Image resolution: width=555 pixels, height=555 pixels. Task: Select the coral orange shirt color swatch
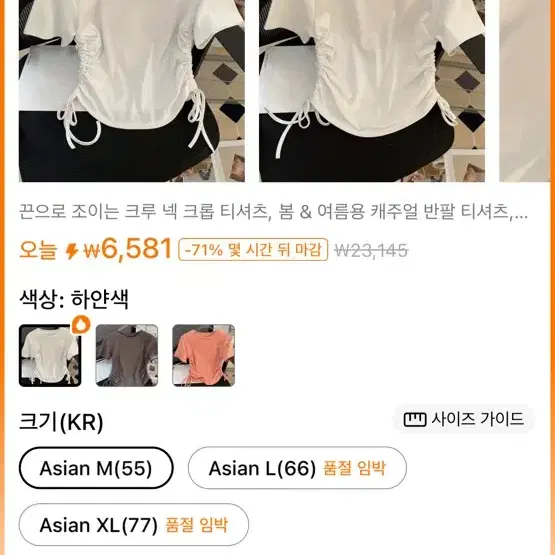(x=204, y=355)
